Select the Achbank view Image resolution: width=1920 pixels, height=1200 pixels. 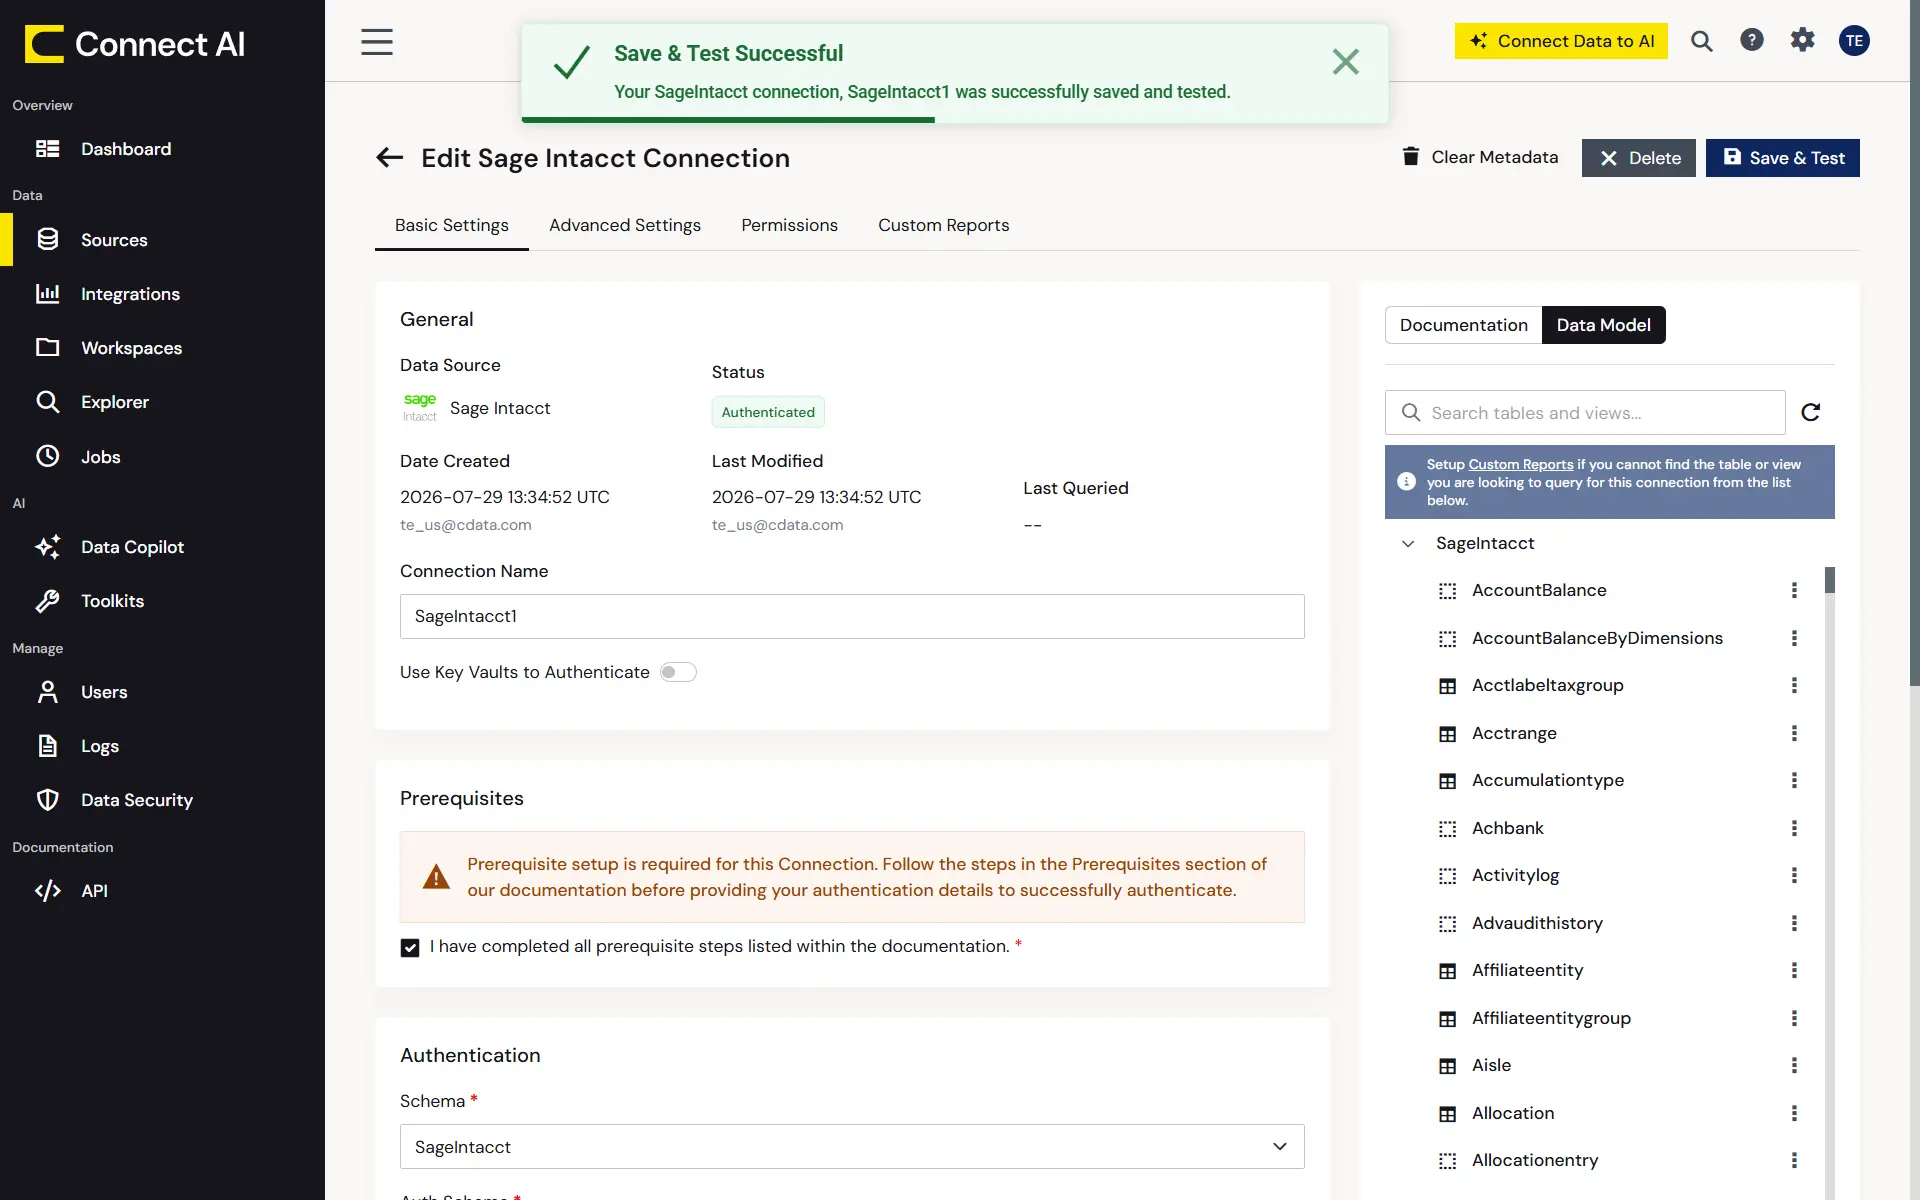pos(1507,828)
